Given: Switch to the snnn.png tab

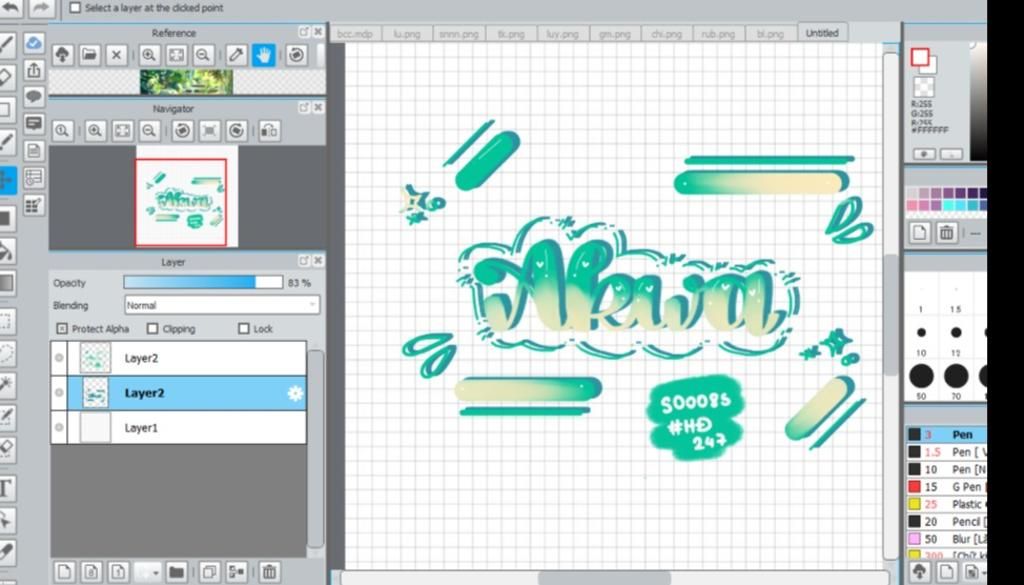Looking at the screenshot, I should pyautogui.click(x=459, y=34).
